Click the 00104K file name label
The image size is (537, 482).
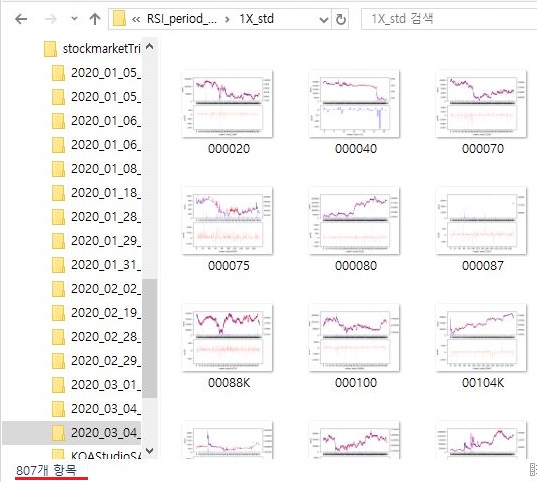(483, 383)
